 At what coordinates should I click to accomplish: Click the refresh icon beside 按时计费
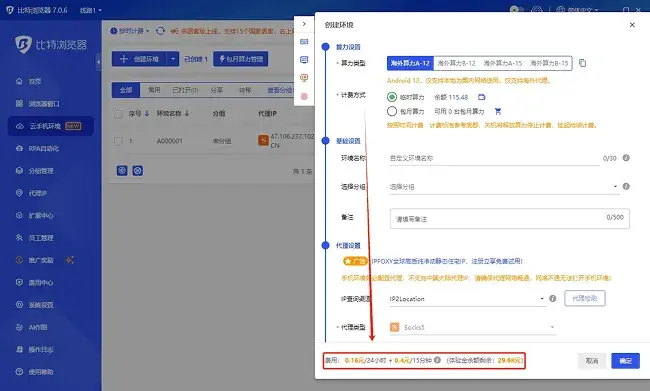160,31
